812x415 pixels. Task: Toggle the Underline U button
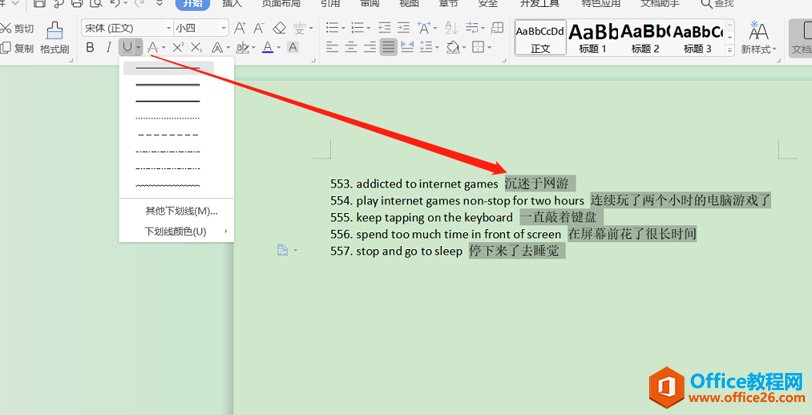click(x=127, y=48)
